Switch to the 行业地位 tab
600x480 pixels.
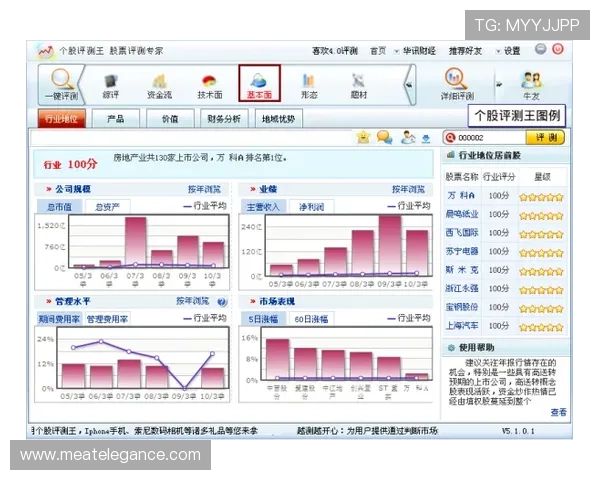click(x=62, y=118)
